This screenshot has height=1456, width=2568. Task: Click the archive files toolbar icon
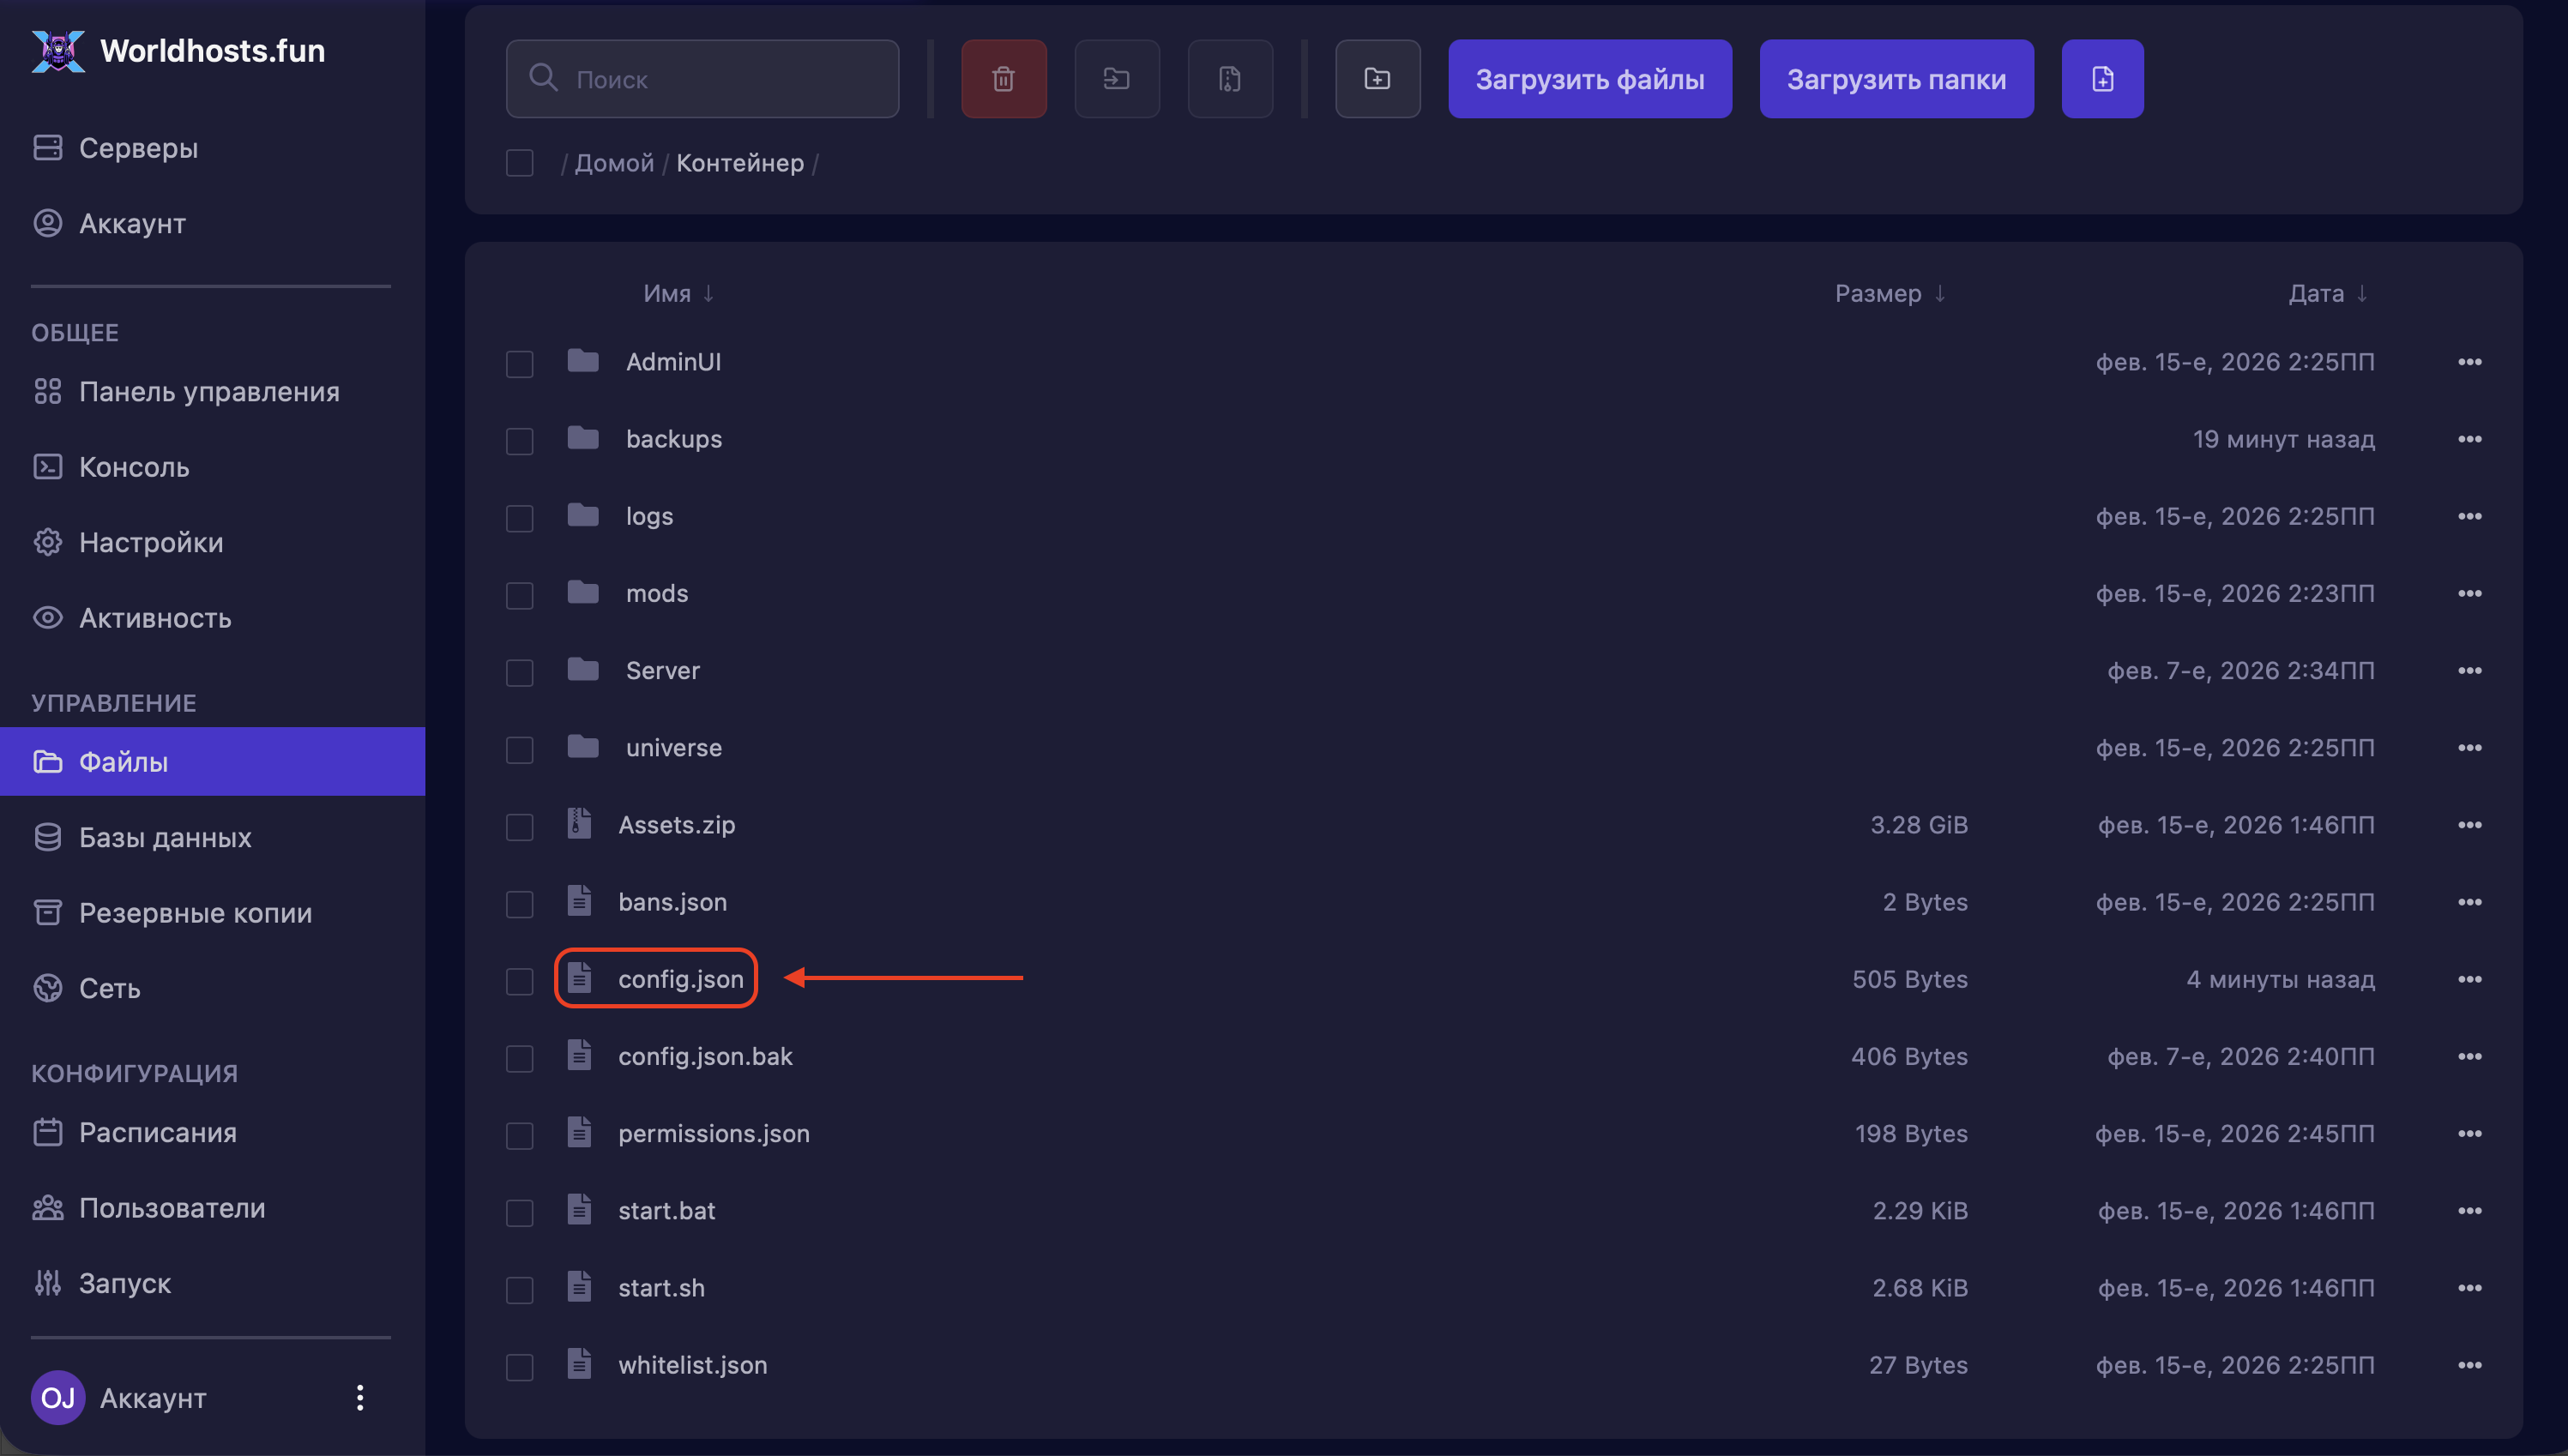point(1229,79)
